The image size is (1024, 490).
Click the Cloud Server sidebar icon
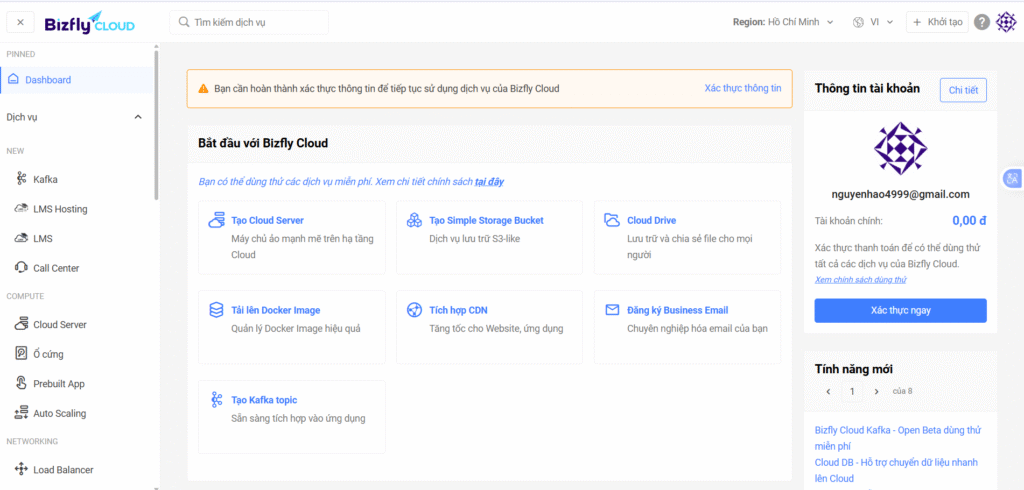tap(22, 325)
